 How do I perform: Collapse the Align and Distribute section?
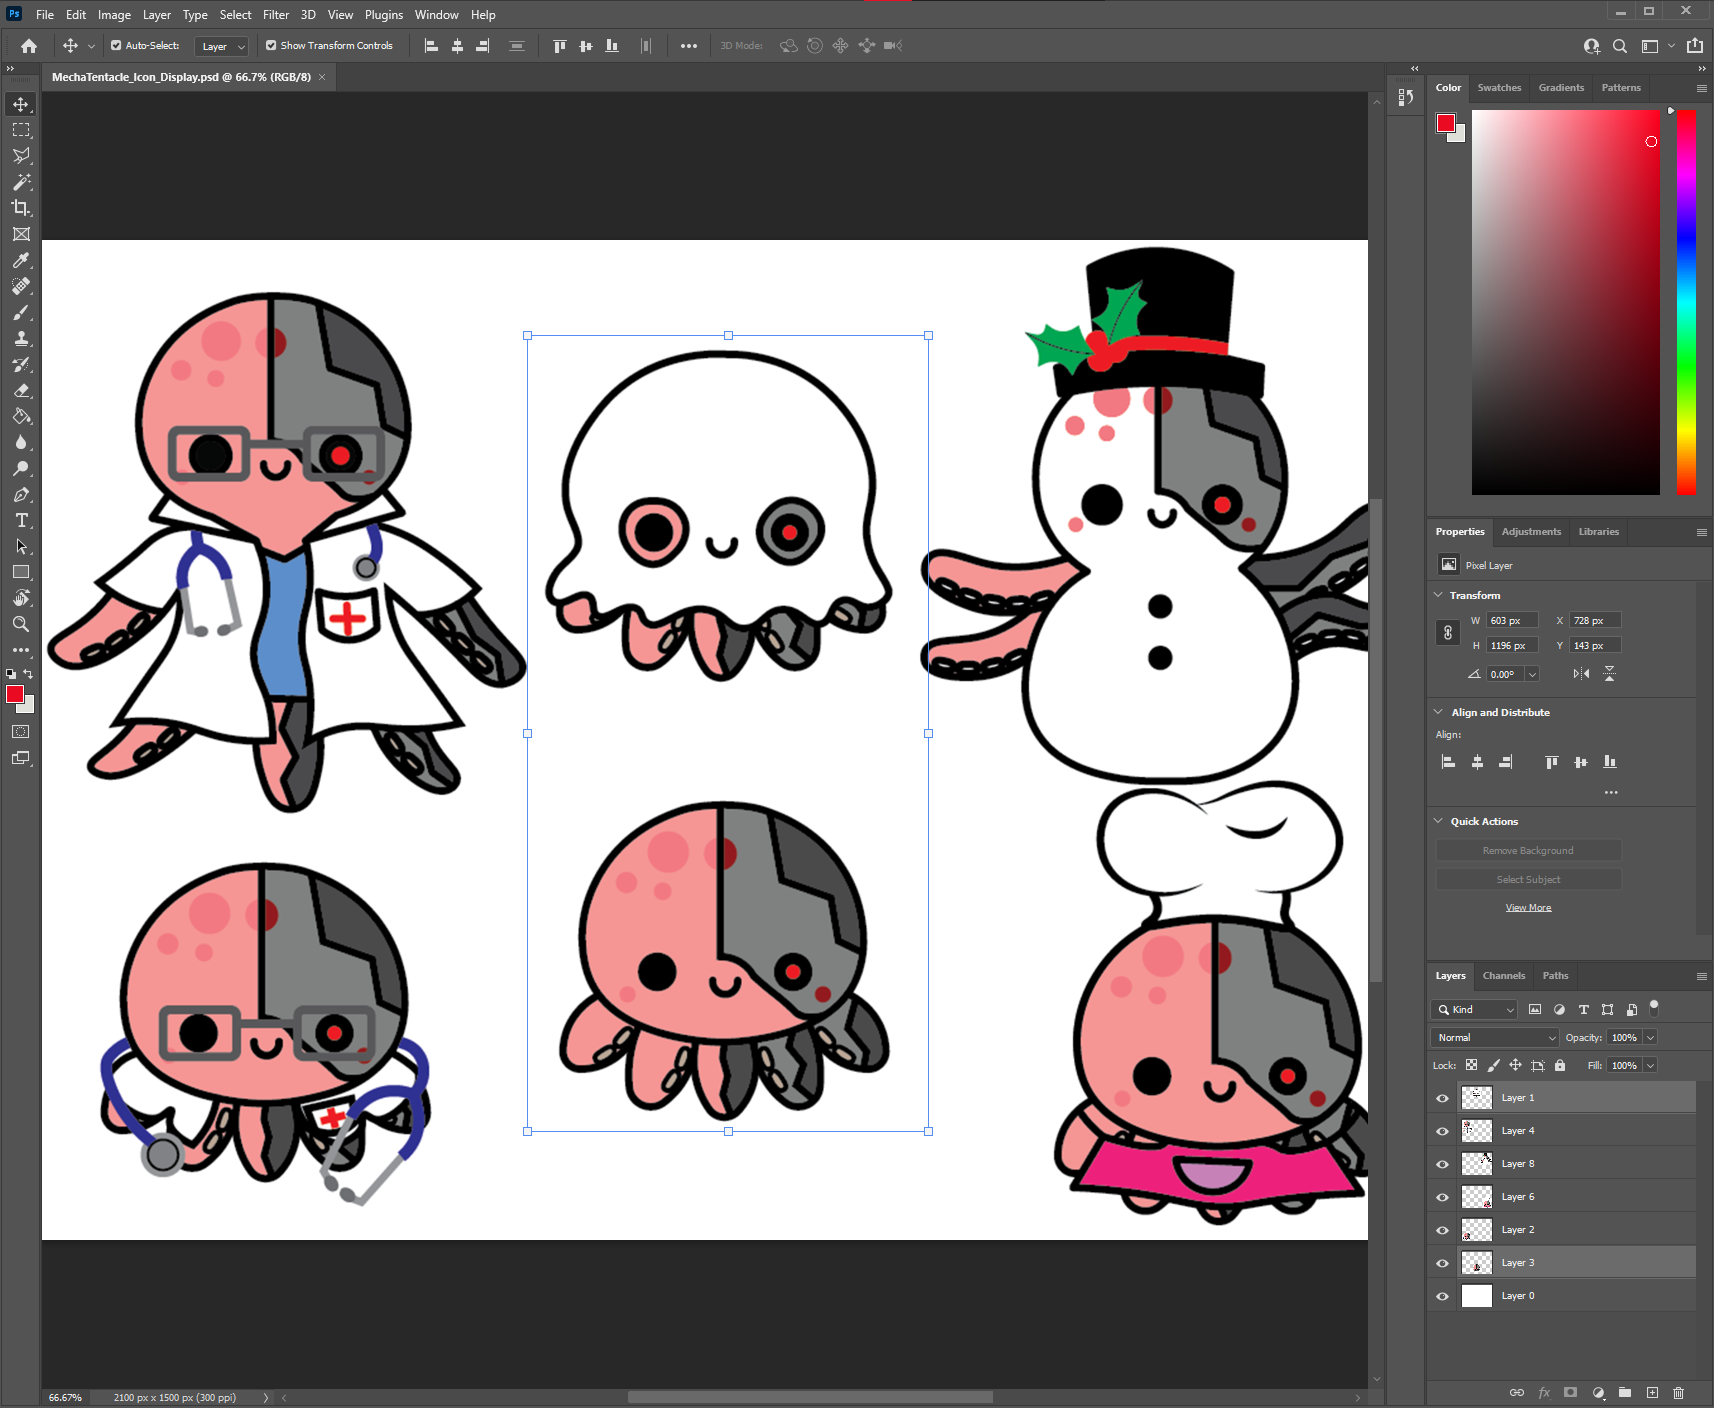coord(1439,712)
